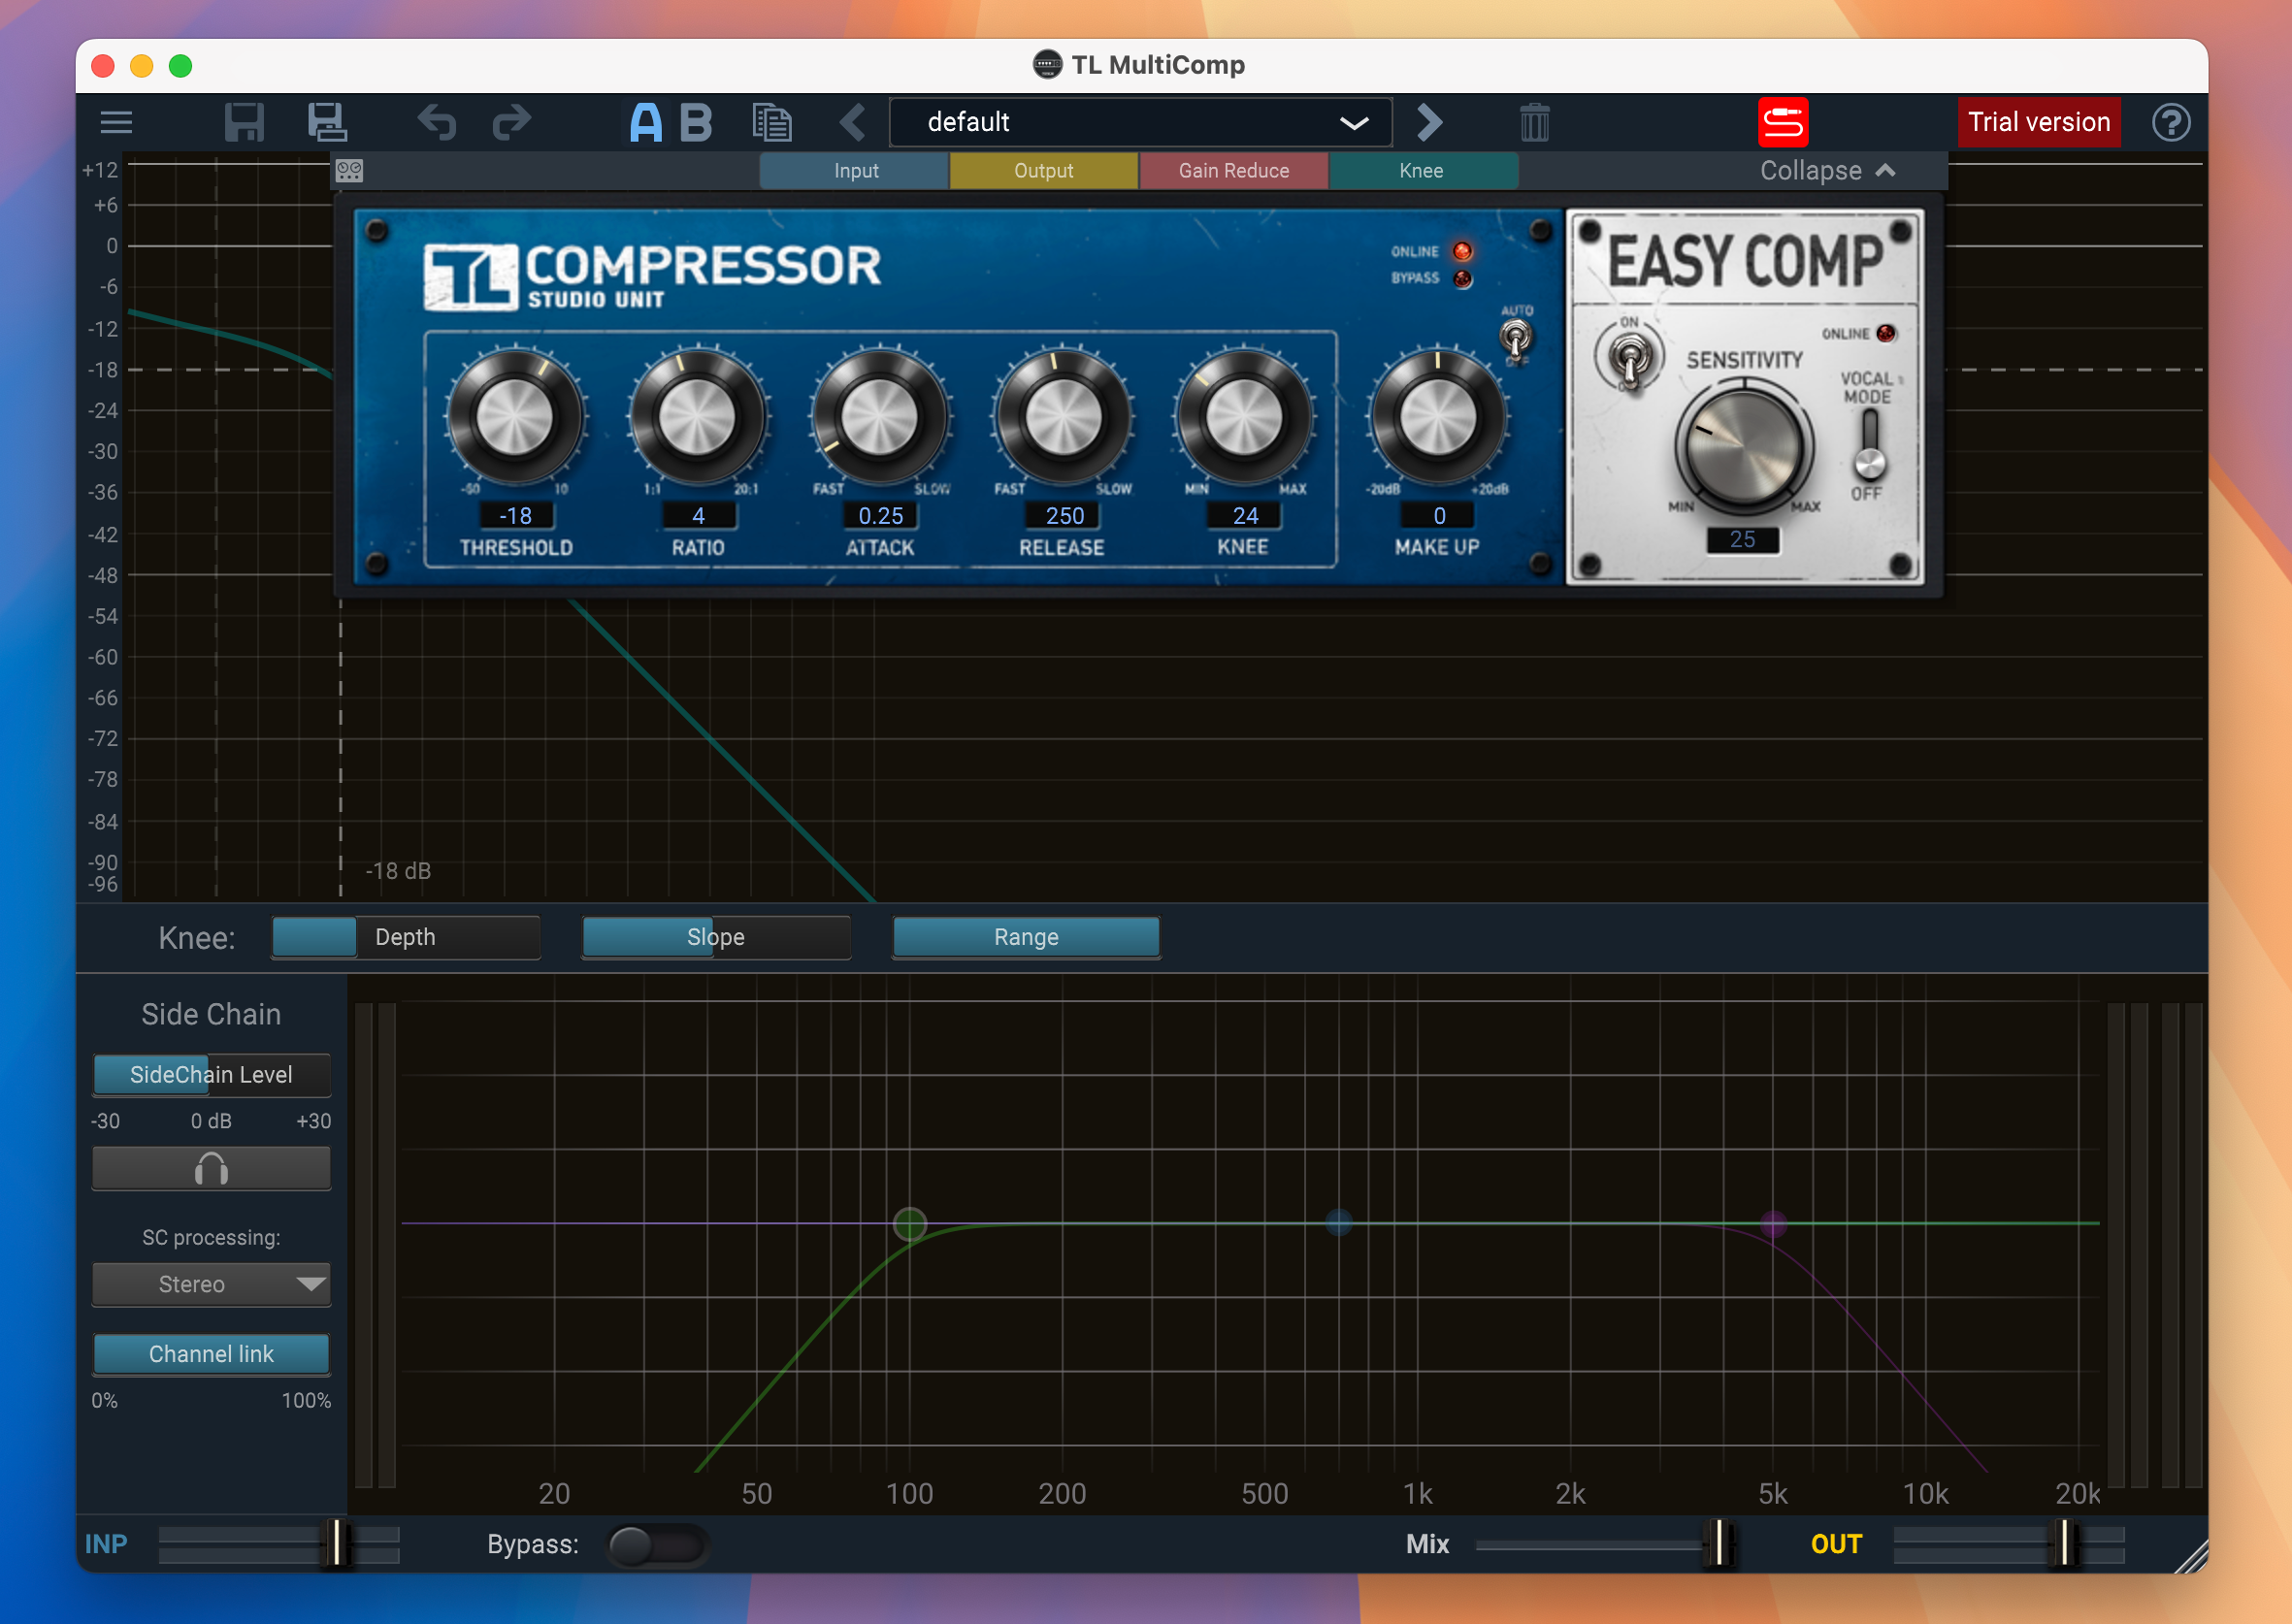Toggle the Easy Comp Online LED
This screenshot has height=1624, width=2292.
pyautogui.click(x=1886, y=333)
